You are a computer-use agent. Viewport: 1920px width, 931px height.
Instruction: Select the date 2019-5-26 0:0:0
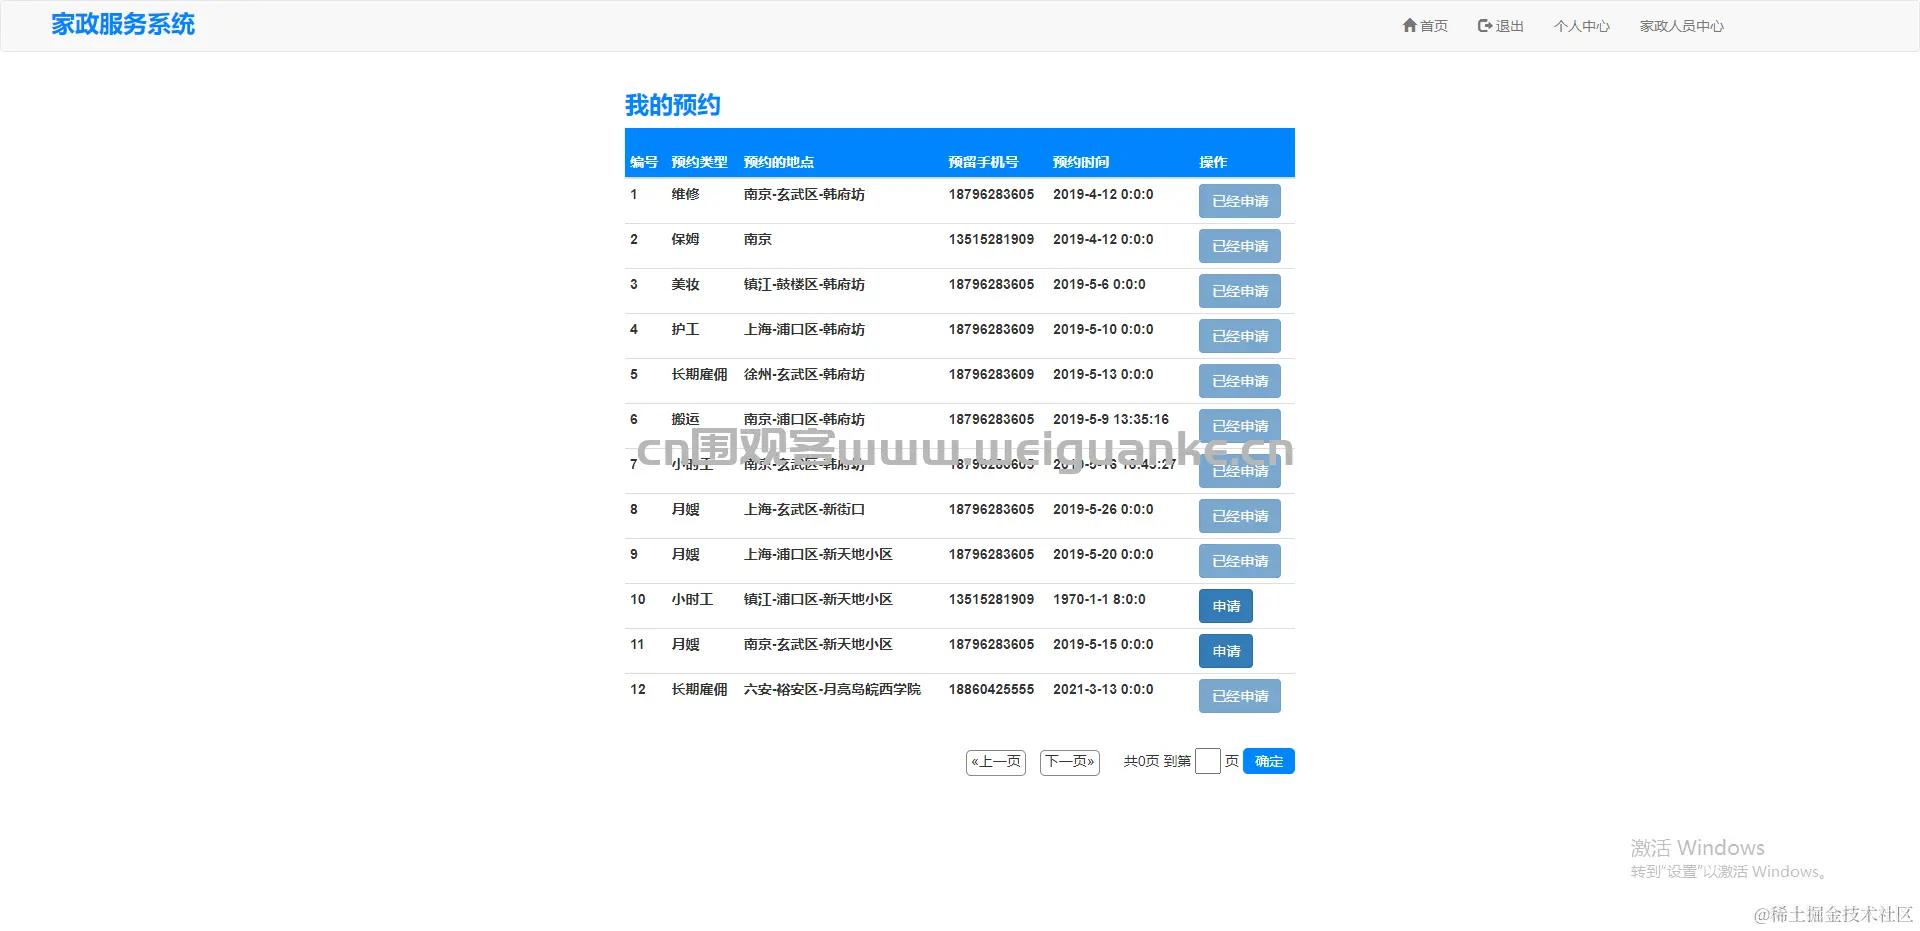pyautogui.click(x=1103, y=509)
